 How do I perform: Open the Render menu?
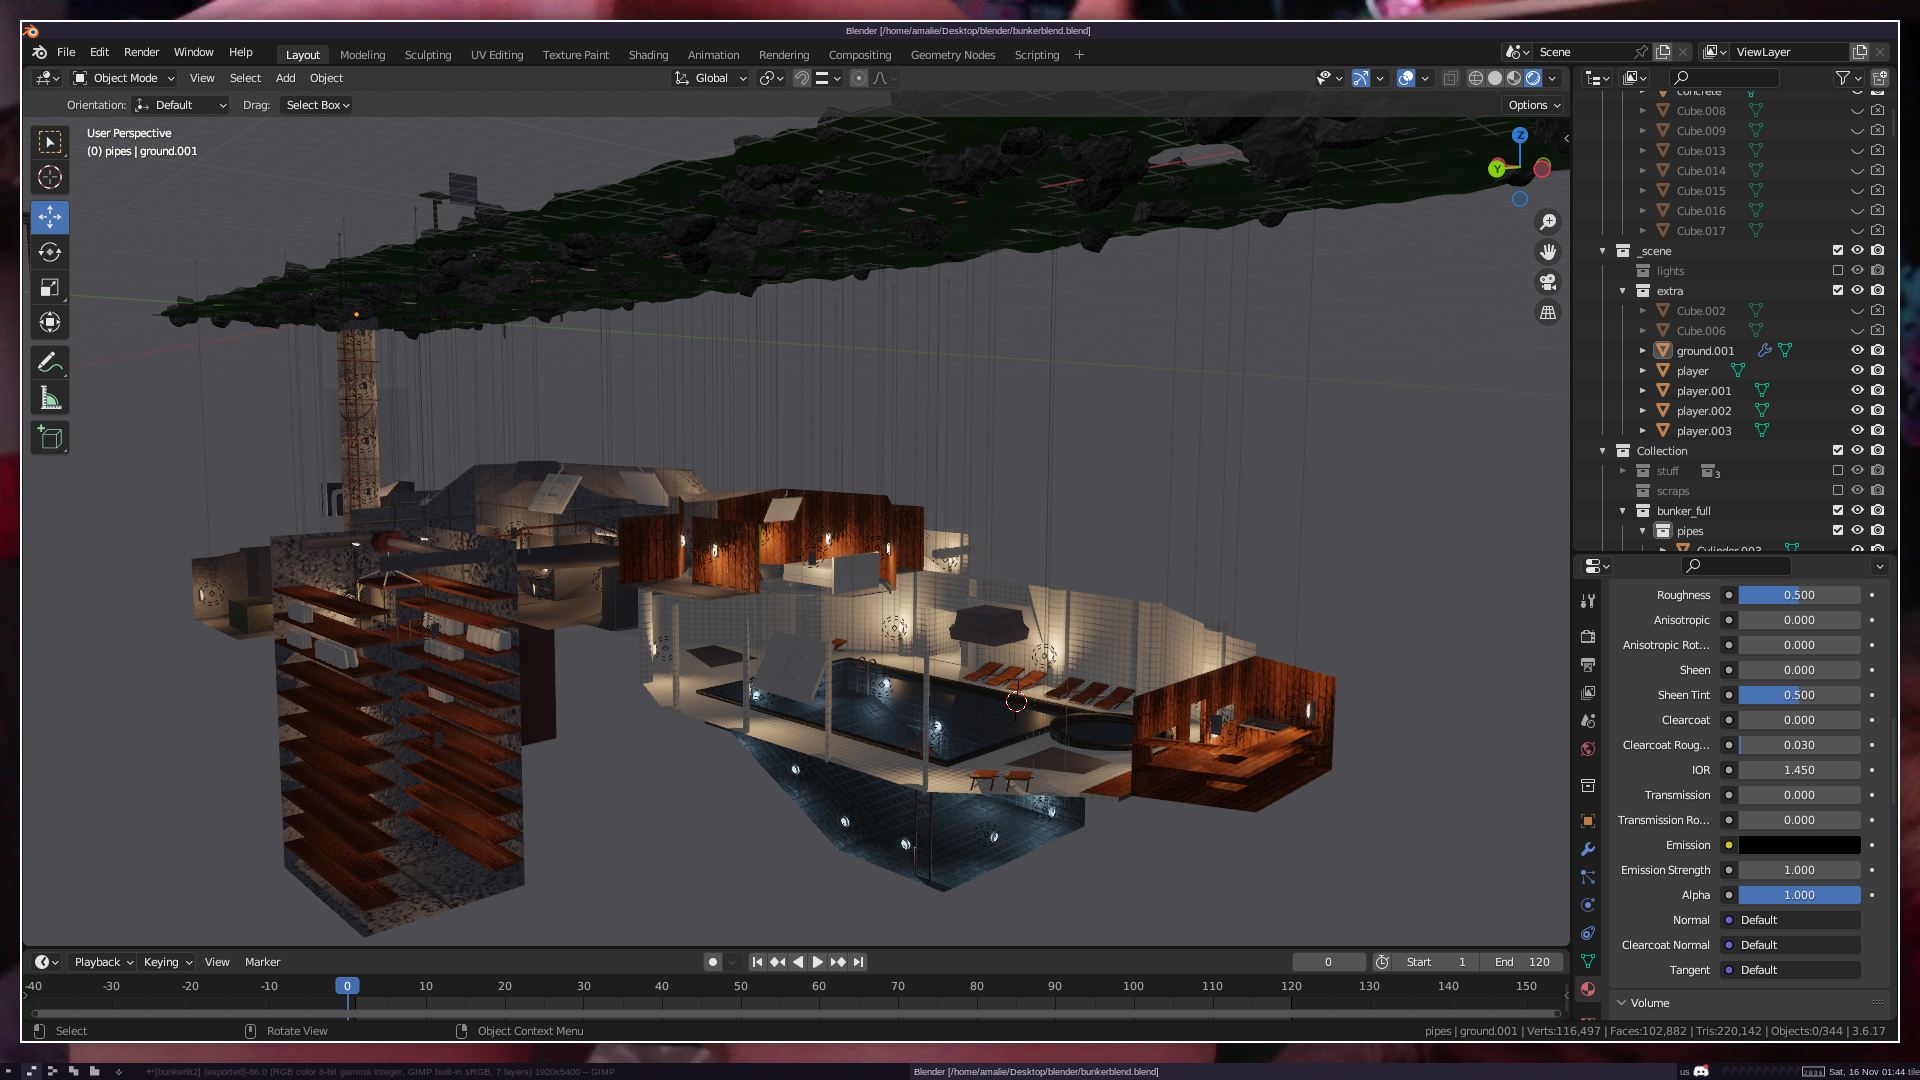(141, 52)
